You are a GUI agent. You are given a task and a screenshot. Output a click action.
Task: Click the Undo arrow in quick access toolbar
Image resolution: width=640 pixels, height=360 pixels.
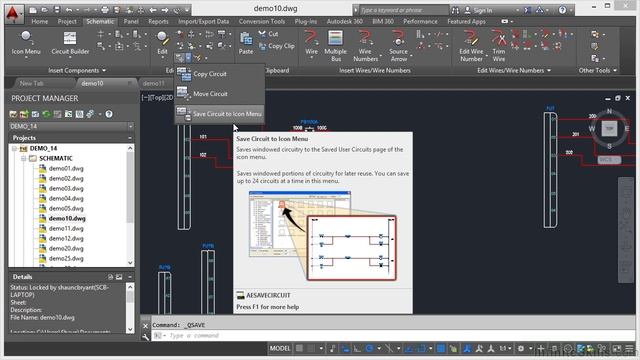(x=69, y=10)
